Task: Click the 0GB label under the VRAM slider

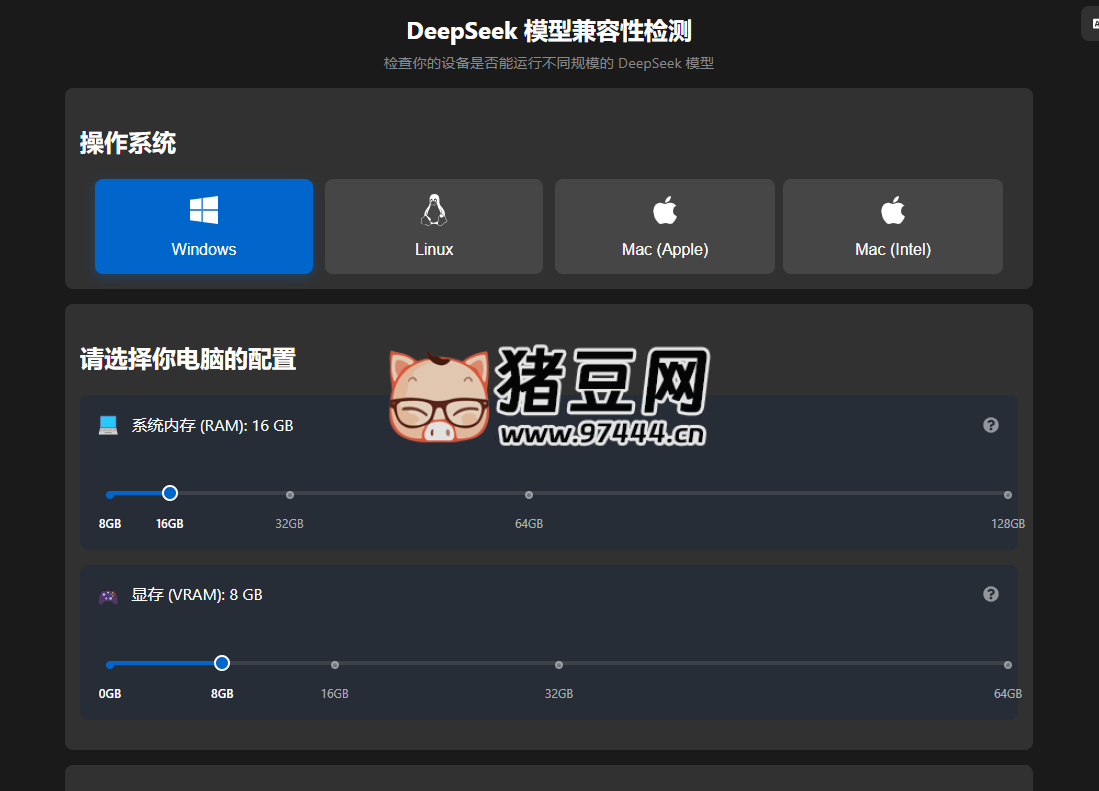Action: coord(110,692)
